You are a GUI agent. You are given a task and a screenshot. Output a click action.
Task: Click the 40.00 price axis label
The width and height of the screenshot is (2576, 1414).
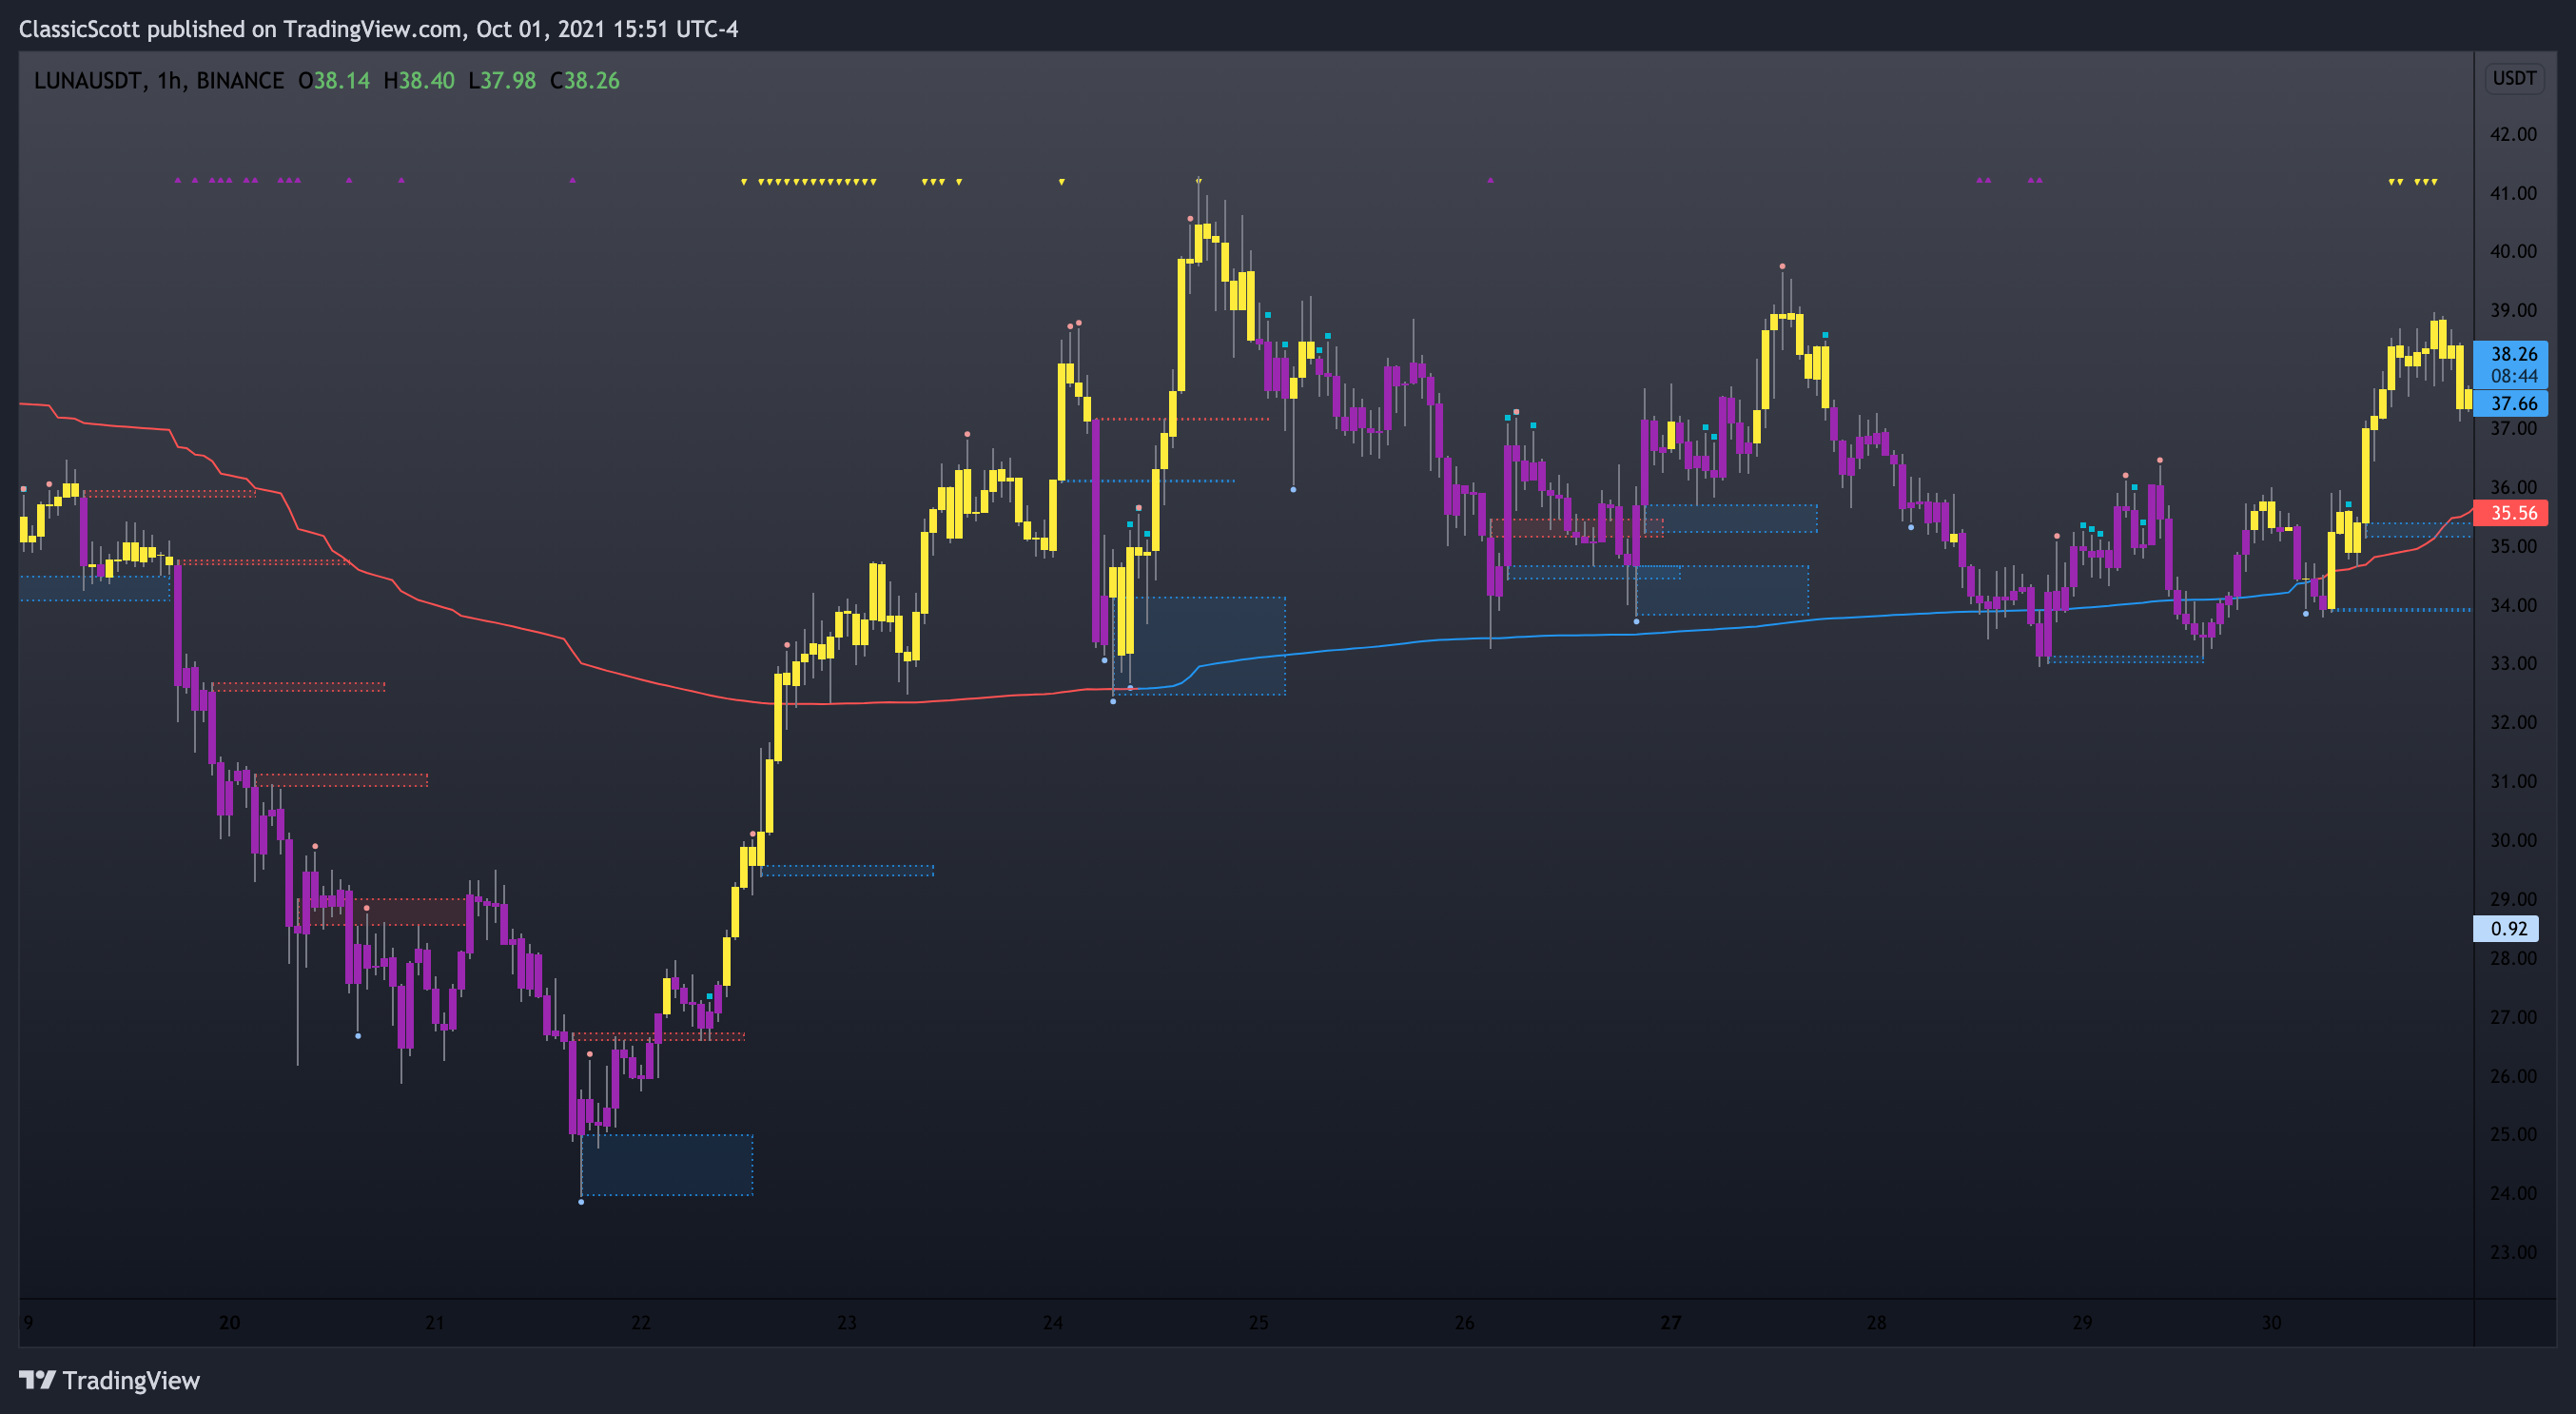(2513, 251)
